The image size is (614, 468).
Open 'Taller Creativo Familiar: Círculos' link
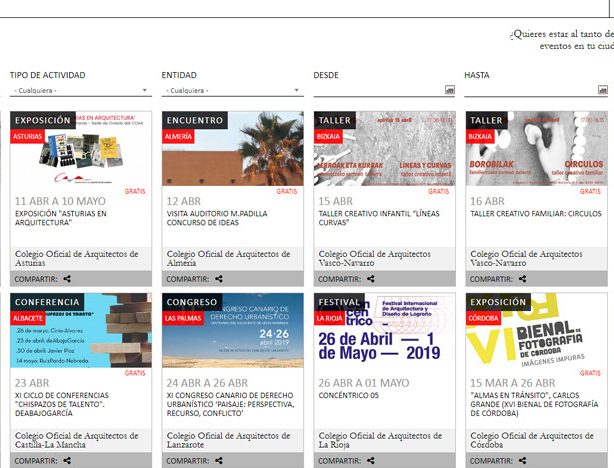(x=534, y=214)
